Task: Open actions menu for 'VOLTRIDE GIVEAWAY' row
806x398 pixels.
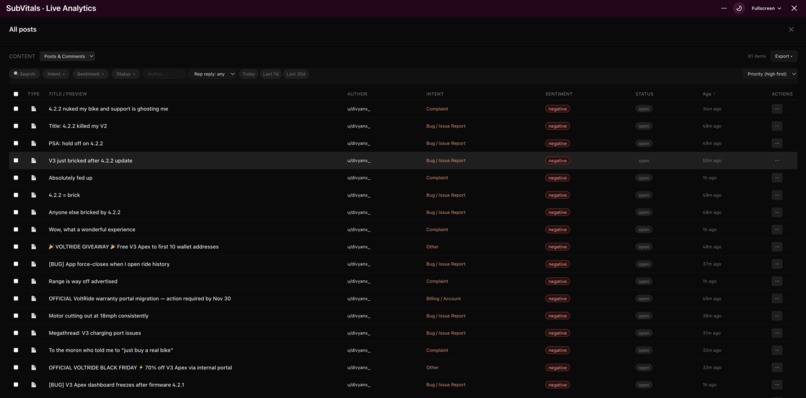Action: (777, 247)
